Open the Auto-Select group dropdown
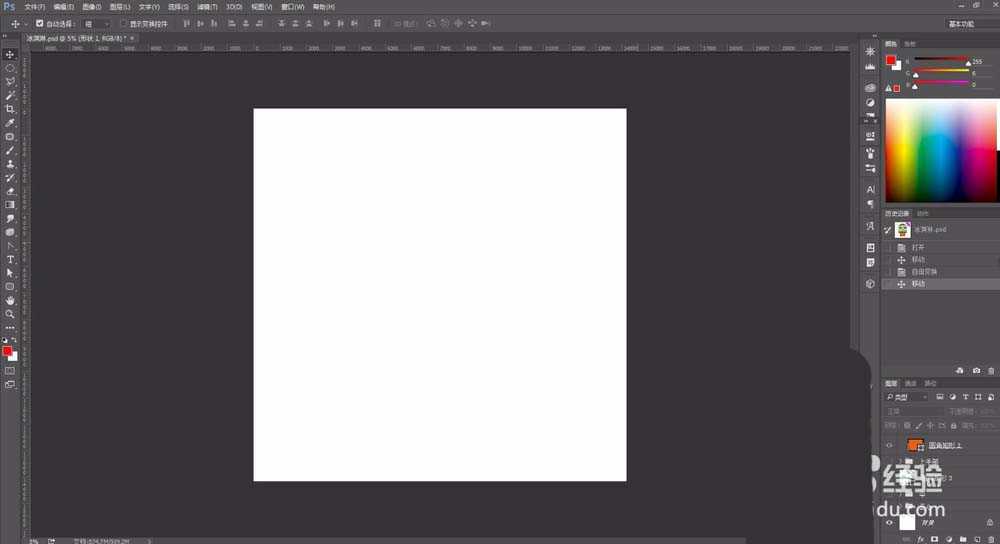The image size is (1000, 544). point(96,23)
